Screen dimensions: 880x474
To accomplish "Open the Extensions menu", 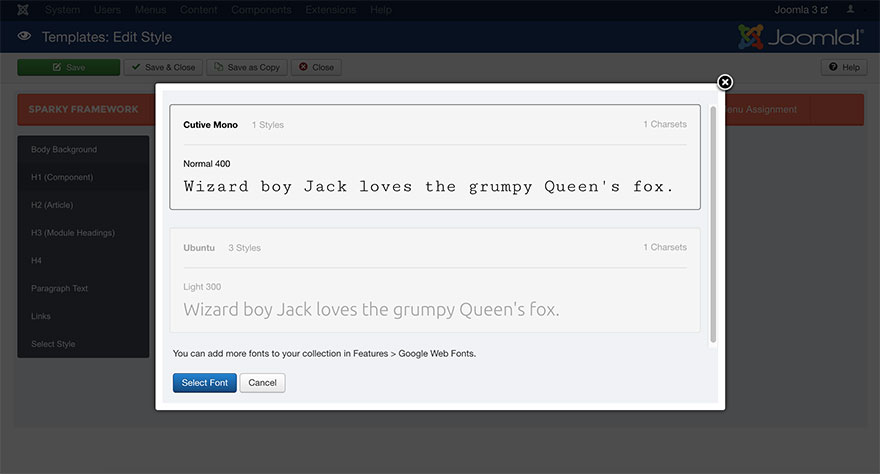I will (331, 10).
